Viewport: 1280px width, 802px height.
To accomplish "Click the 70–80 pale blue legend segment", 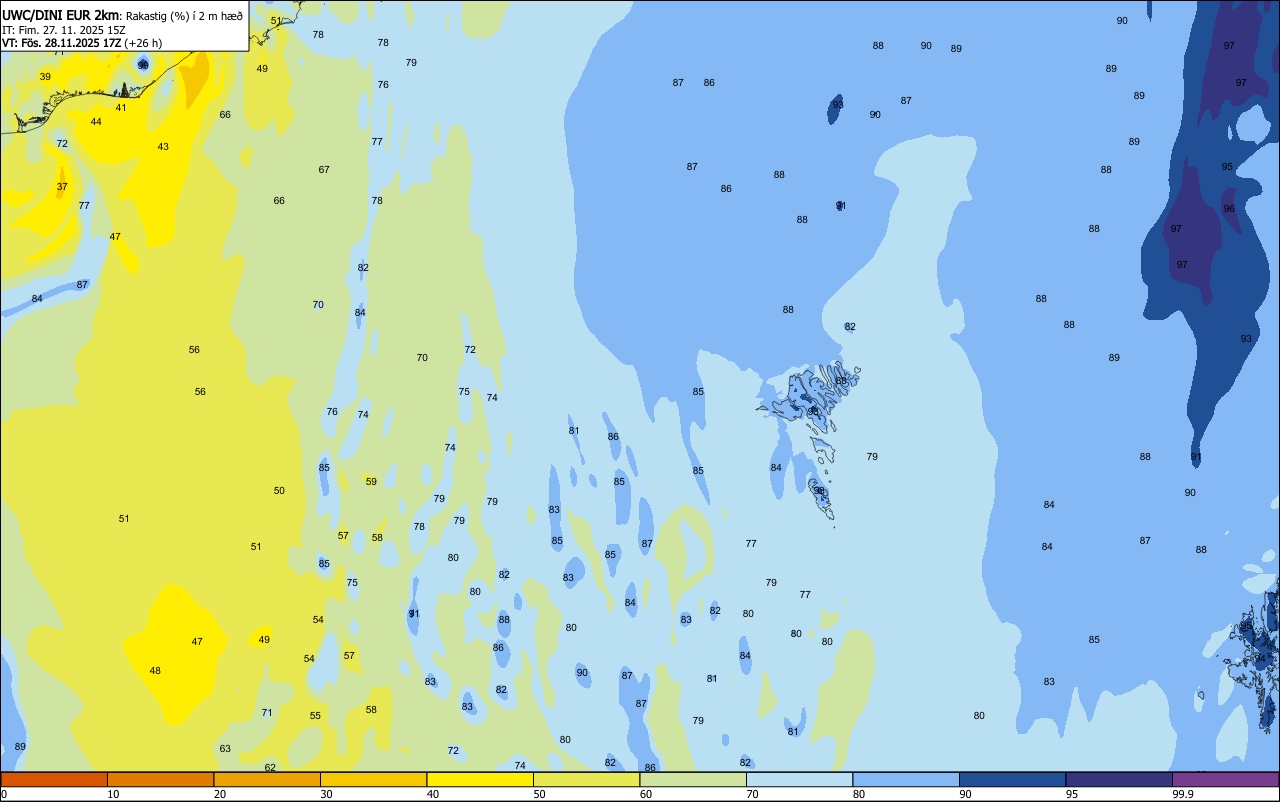I will [x=799, y=779].
